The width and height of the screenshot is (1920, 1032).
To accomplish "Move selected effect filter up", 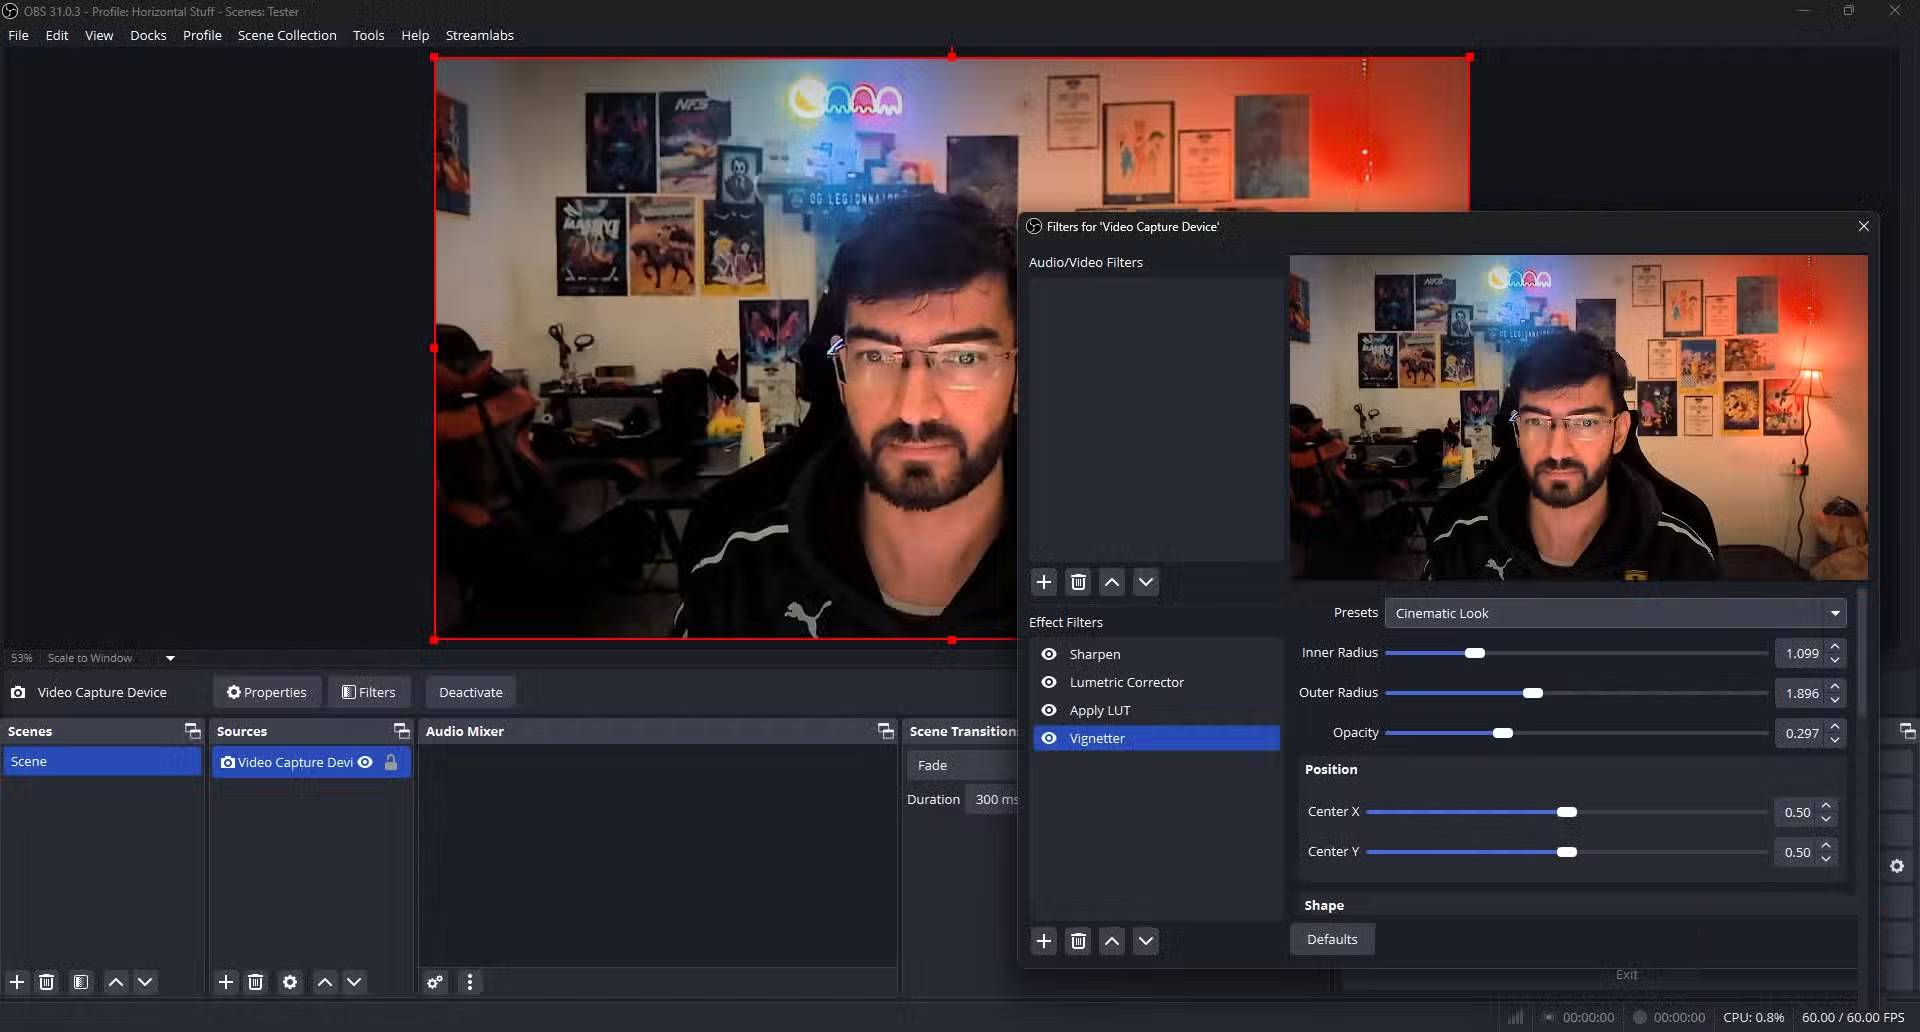I will (1112, 941).
